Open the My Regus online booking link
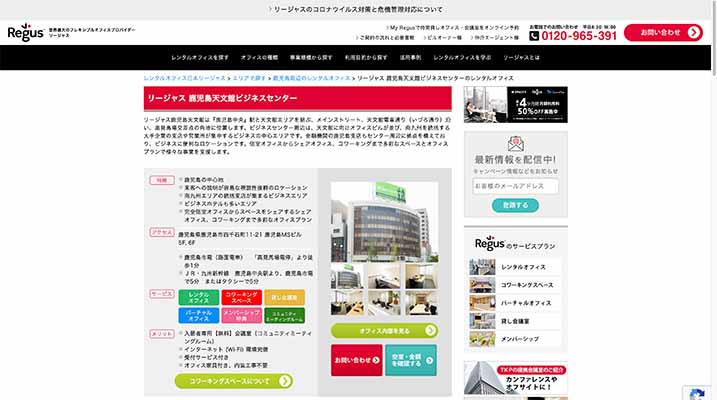This screenshot has width=717, height=400. pos(453,27)
